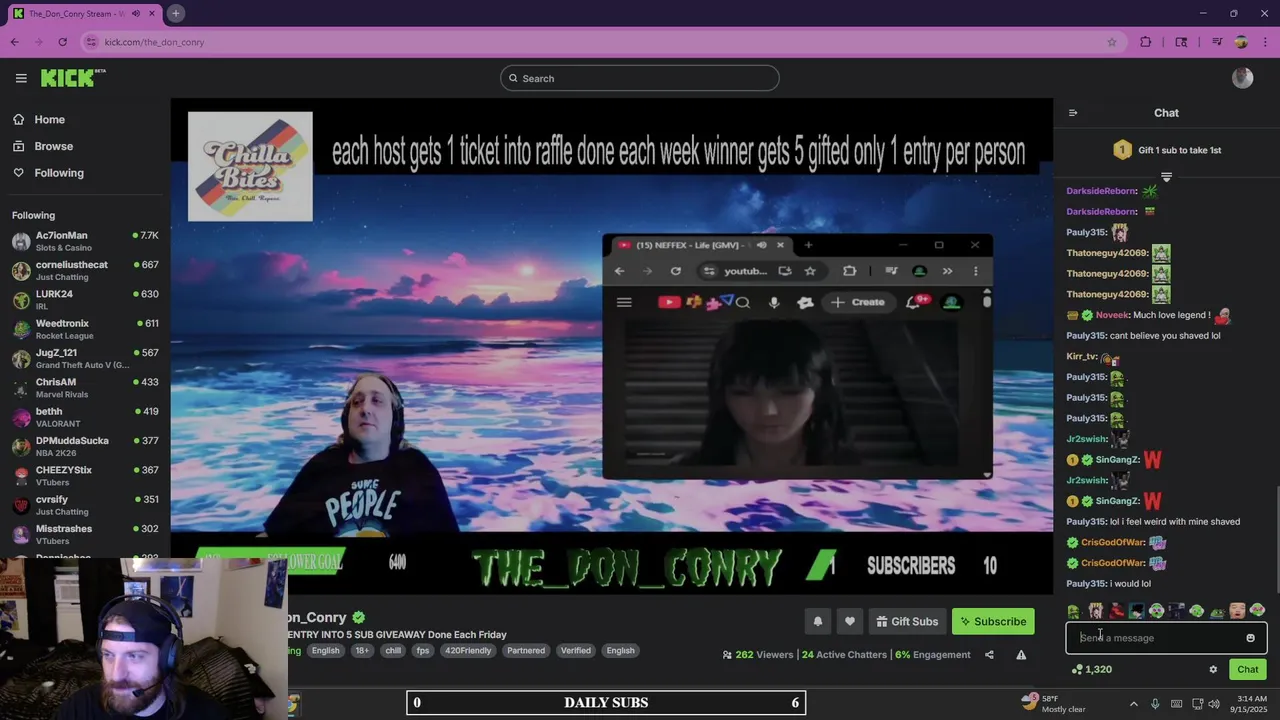Open LURK24's IRL stream in the sidebar
The width and height of the screenshot is (1280, 720).
85,300
